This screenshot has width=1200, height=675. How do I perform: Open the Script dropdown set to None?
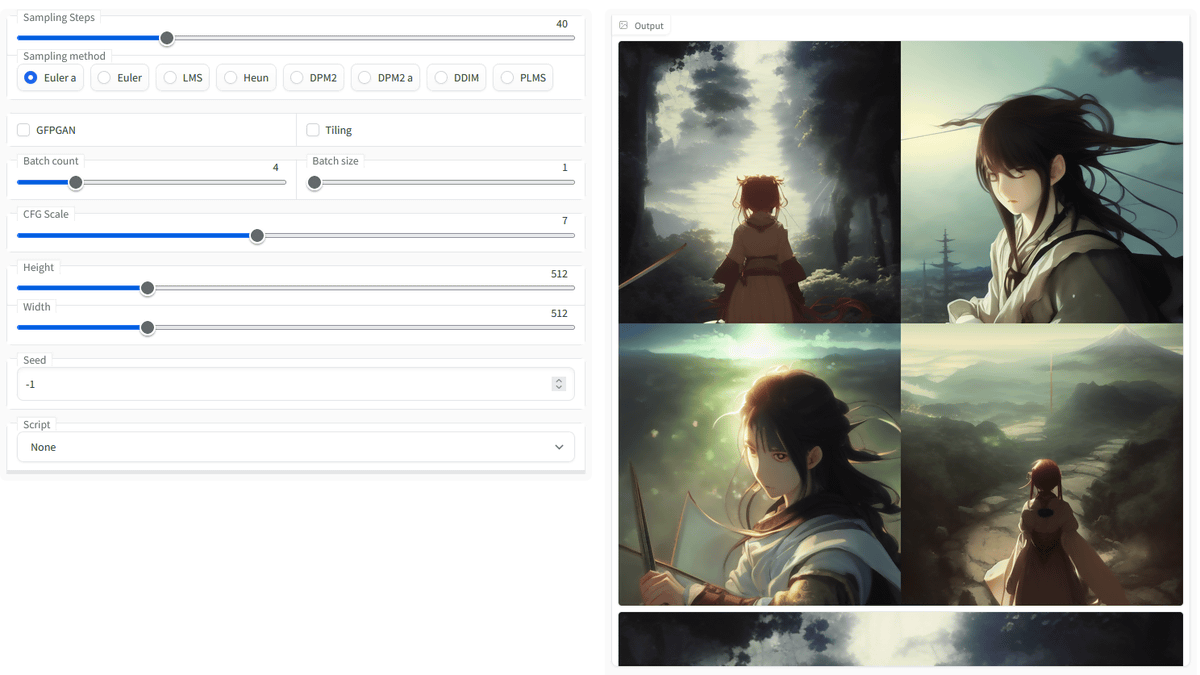[296, 447]
